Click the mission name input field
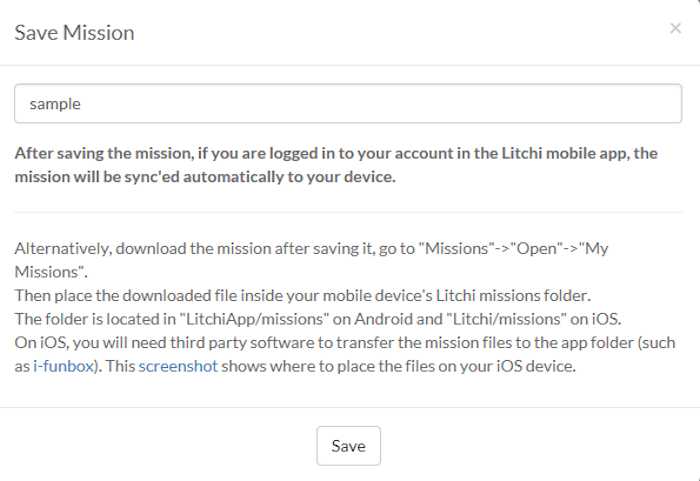 point(348,103)
